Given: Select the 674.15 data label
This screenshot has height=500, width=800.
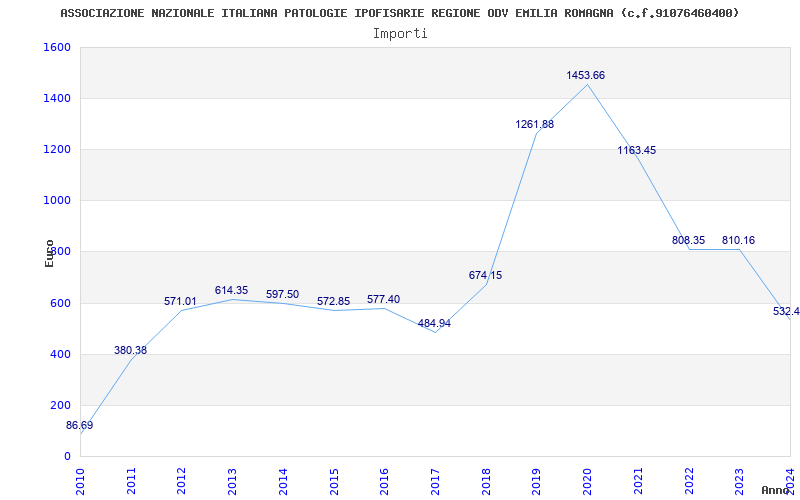Looking at the screenshot, I should [x=485, y=276].
